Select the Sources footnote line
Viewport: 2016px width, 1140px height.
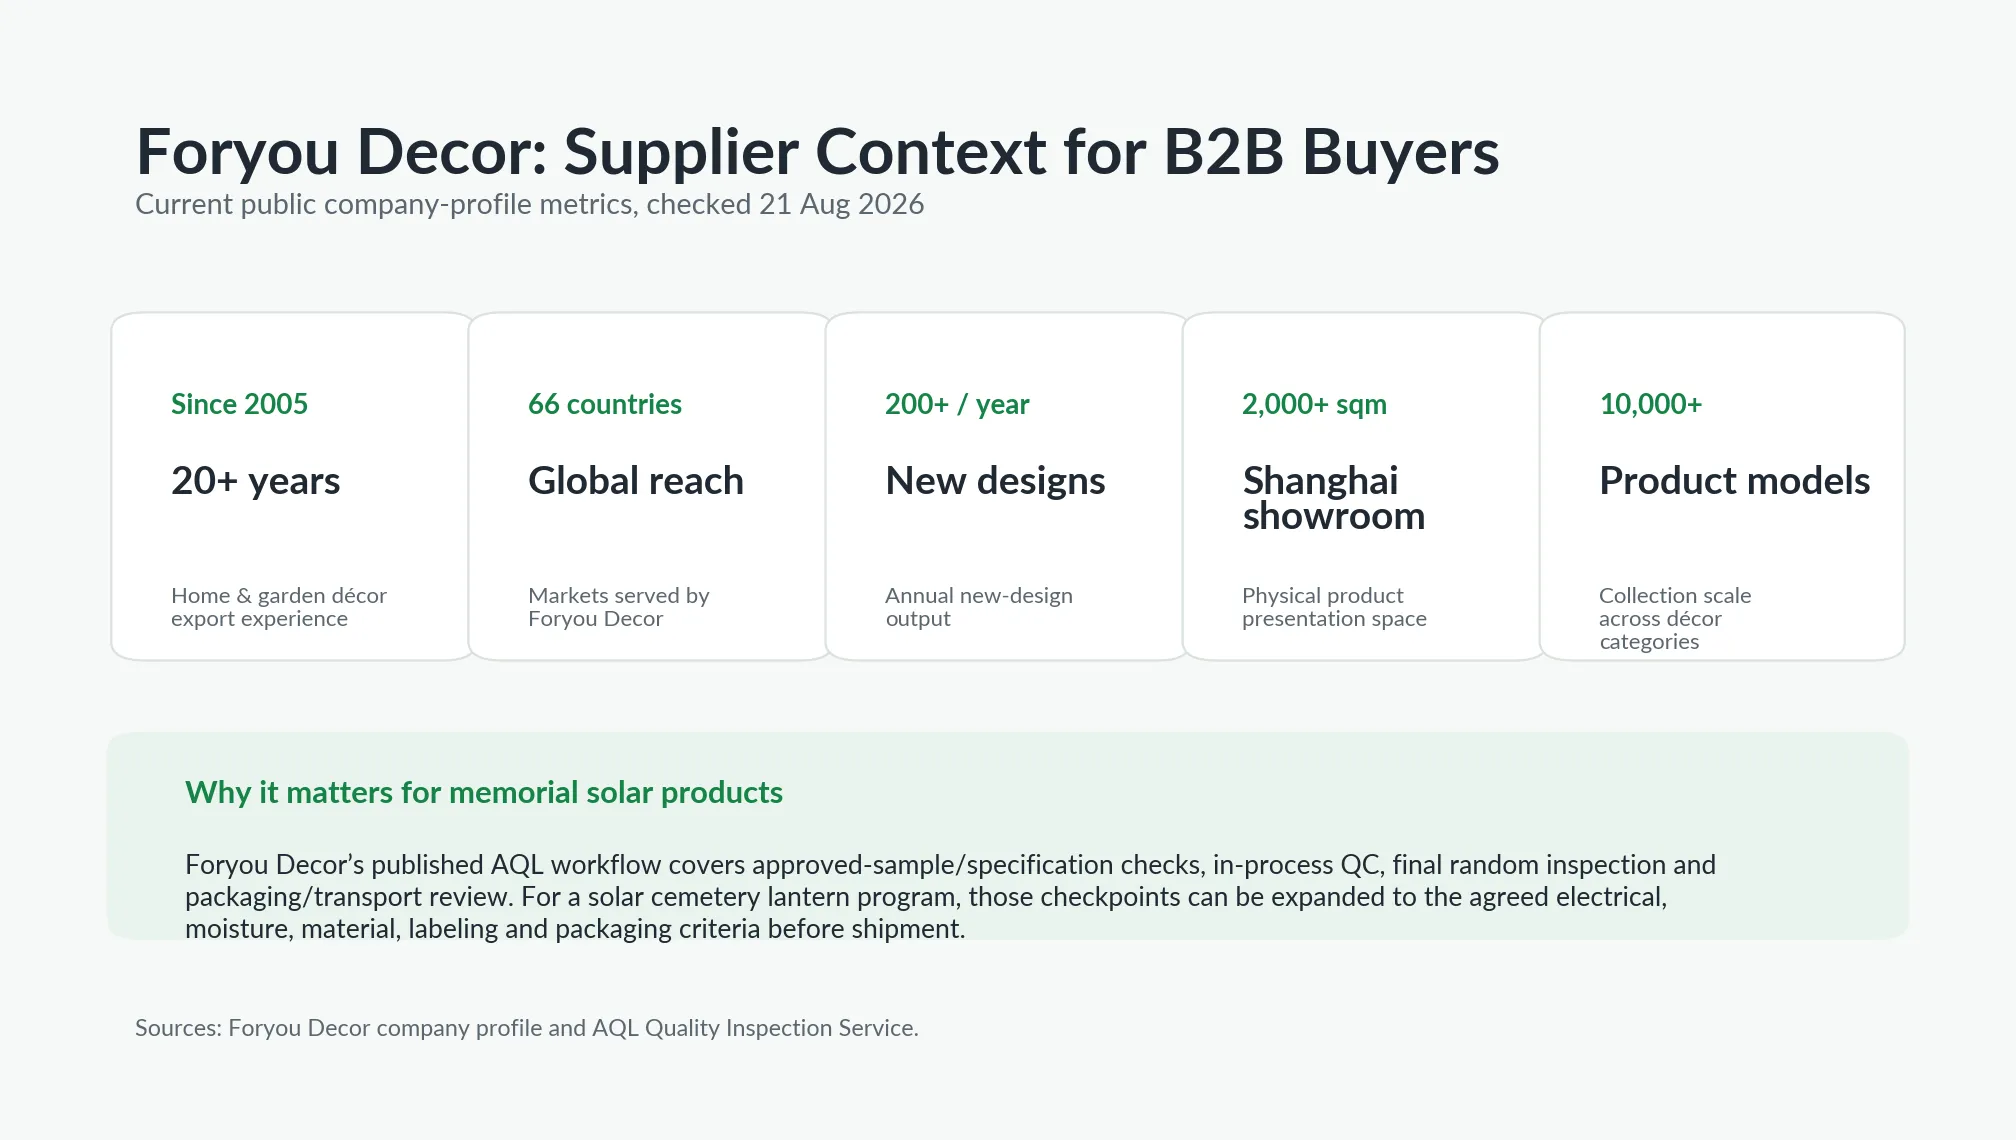click(527, 1028)
